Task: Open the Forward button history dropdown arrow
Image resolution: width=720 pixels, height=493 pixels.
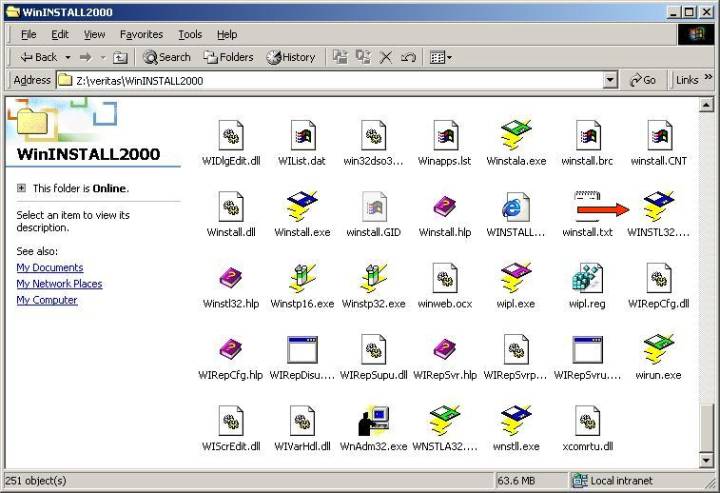Action: [x=103, y=58]
